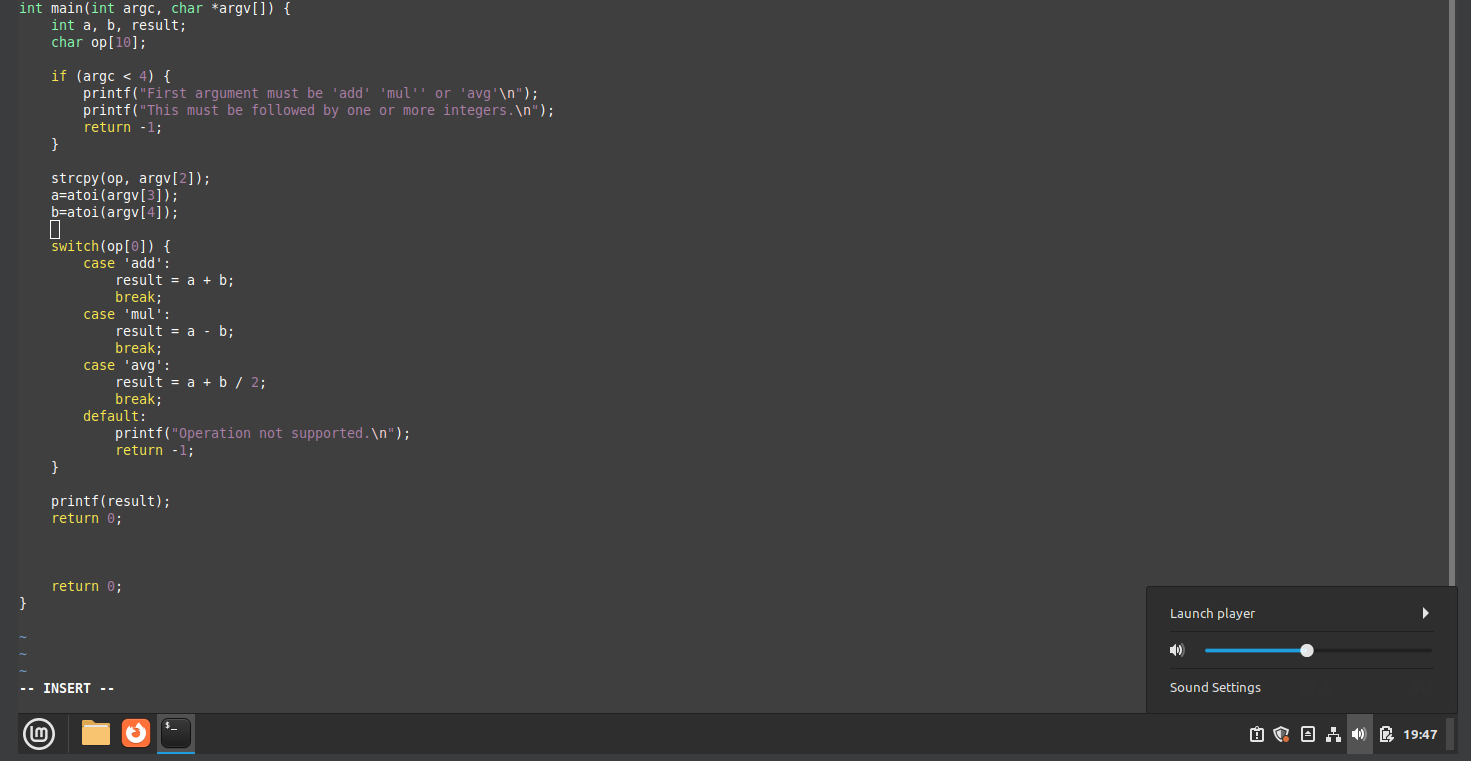Click the "result = a + b / 2;" line

click(x=191, y=382)
